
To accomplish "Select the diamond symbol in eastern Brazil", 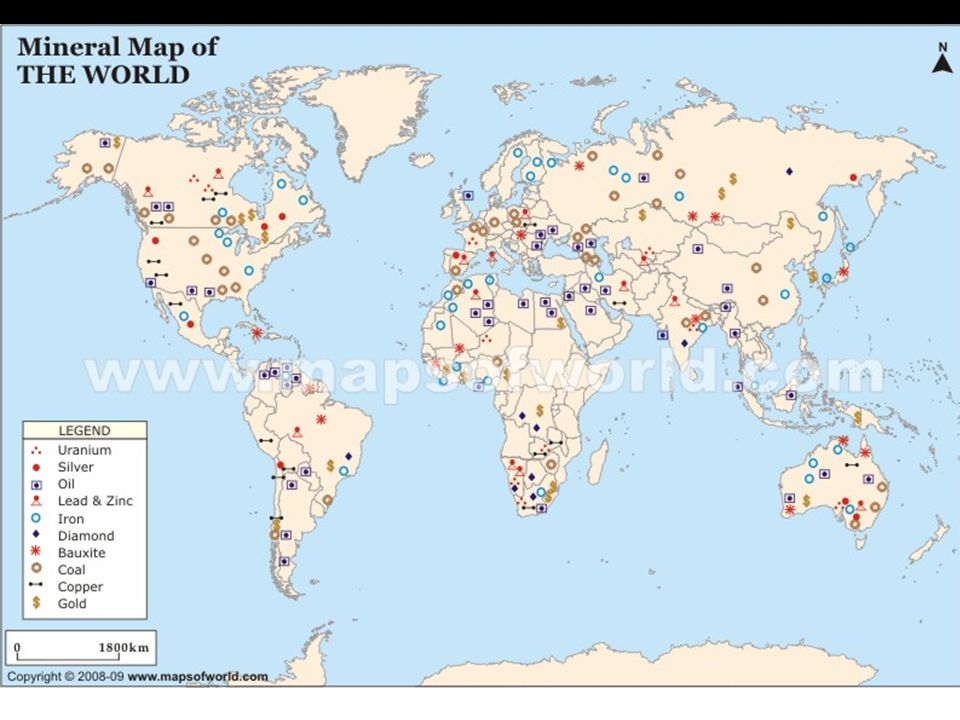I will (348, 456).
